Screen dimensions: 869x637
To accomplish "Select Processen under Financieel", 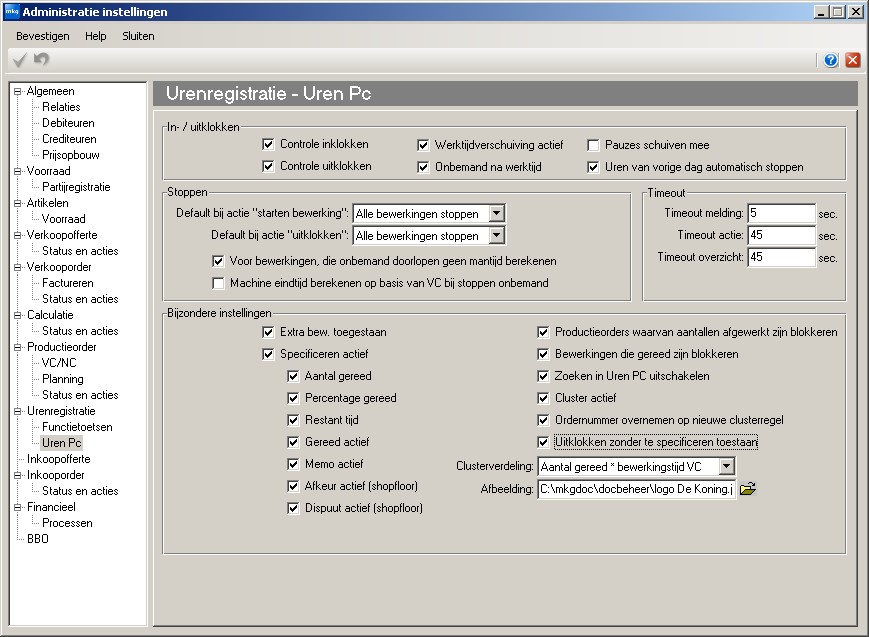I will tap(67, 523).
